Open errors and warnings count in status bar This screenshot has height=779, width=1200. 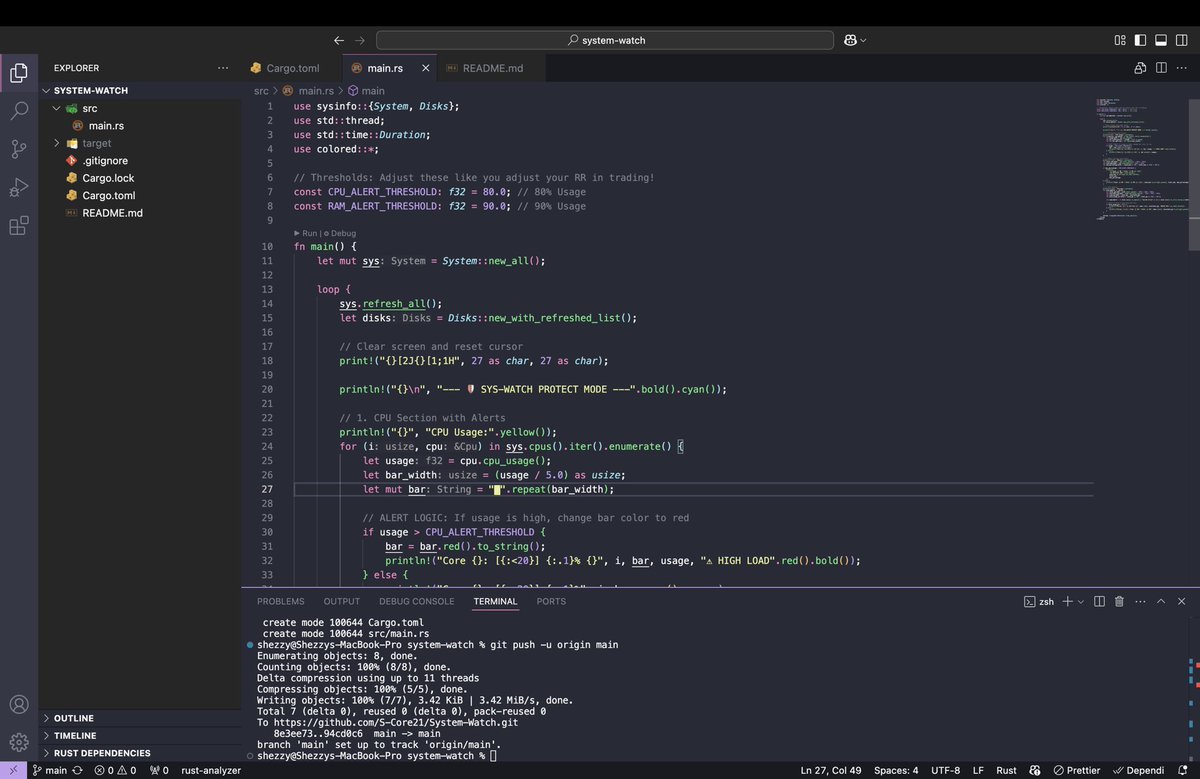coord(115,770)
